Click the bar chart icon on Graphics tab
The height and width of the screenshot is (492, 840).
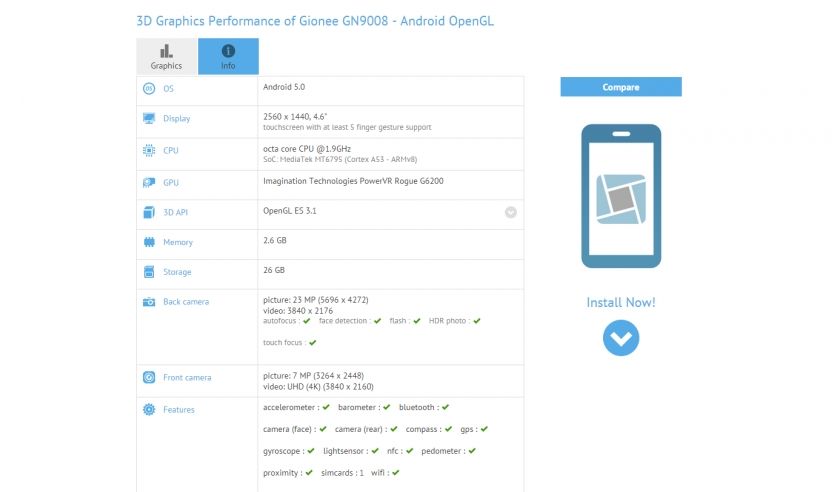(166, 51)
